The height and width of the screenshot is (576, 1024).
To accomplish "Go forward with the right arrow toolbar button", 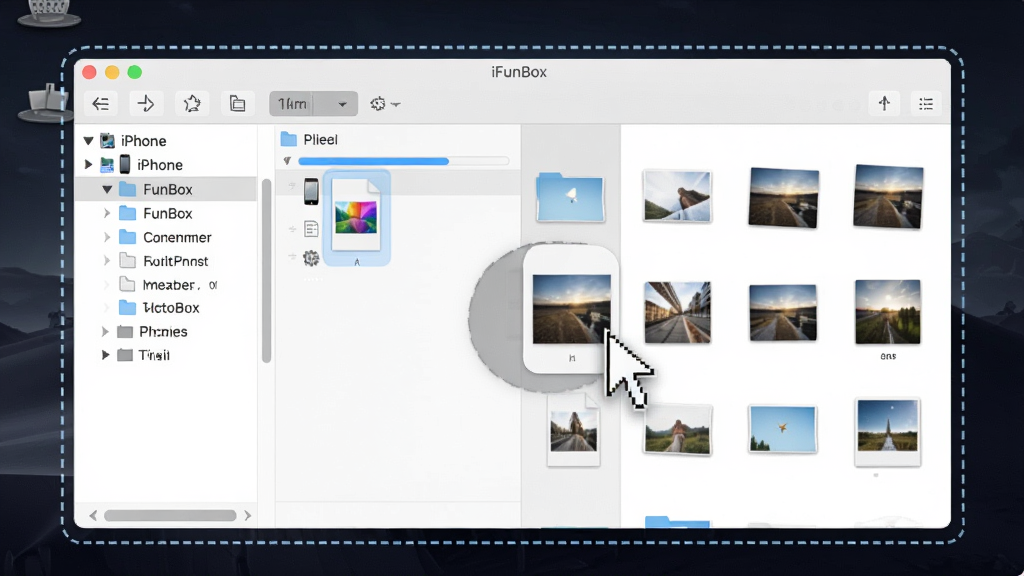I will point(146,104).
